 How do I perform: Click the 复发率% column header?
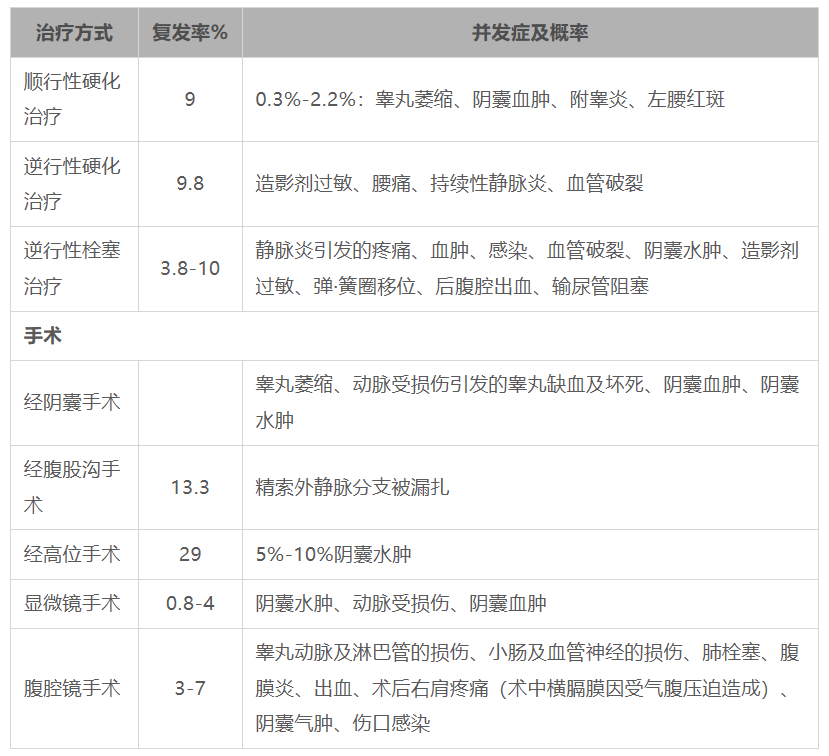coord(190,33)
